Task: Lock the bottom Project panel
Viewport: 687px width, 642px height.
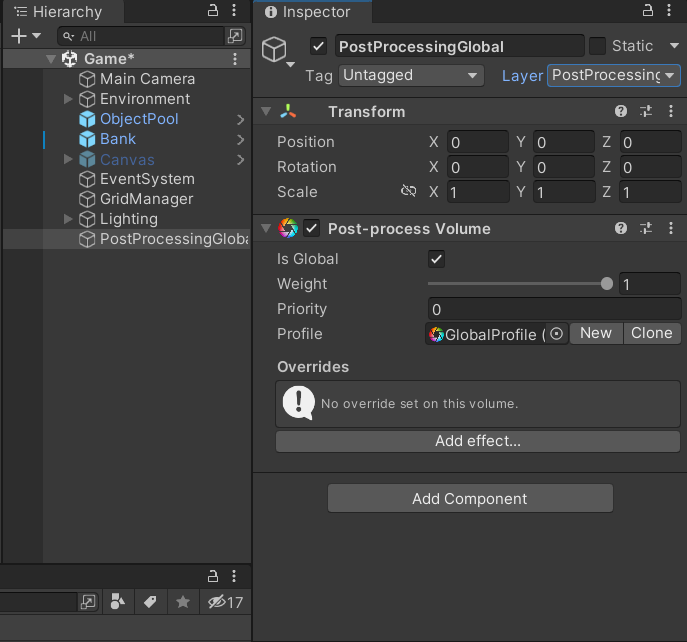Action: click(212, 576)
